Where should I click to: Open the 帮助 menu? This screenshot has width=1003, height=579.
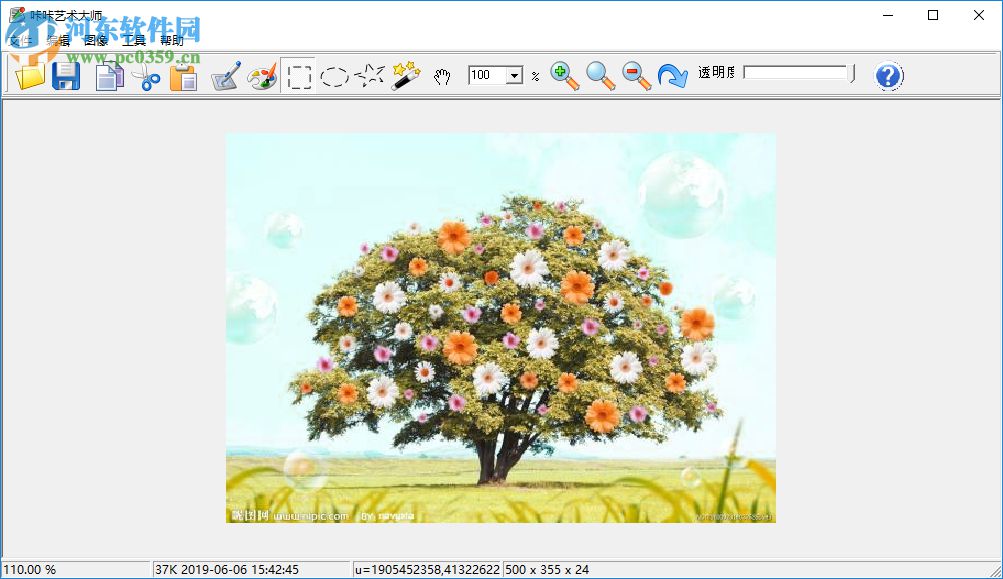click(x=171, y=40)
